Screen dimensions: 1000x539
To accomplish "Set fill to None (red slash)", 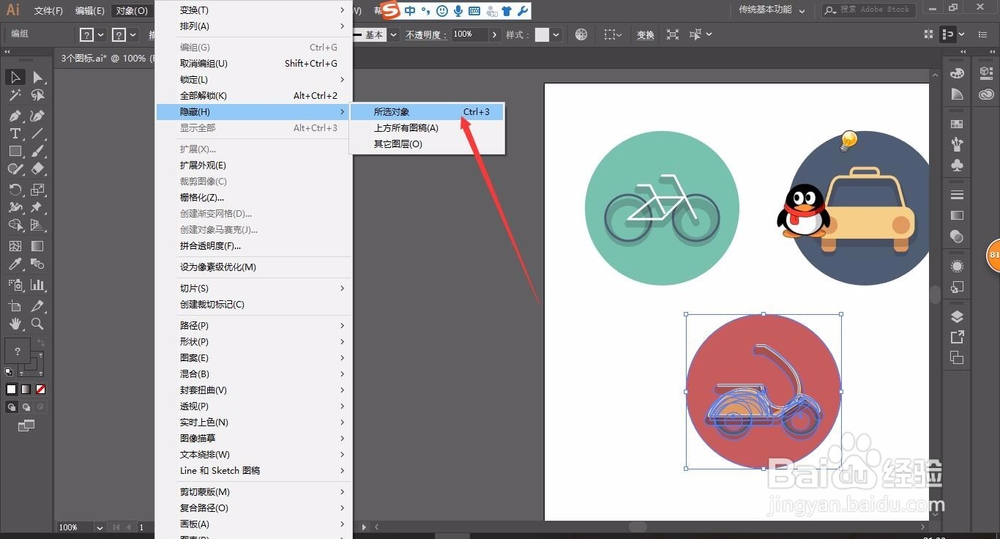I will [40, 389].
